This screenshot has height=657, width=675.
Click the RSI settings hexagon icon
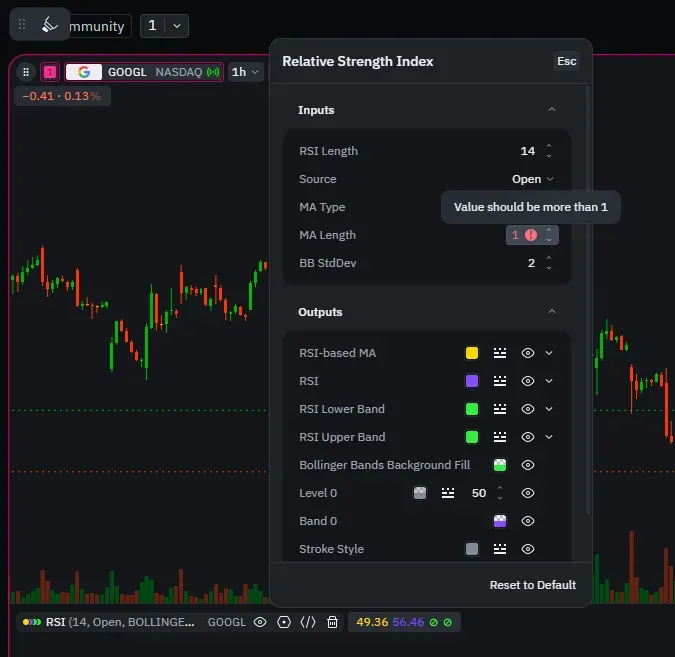coord(284,622)
